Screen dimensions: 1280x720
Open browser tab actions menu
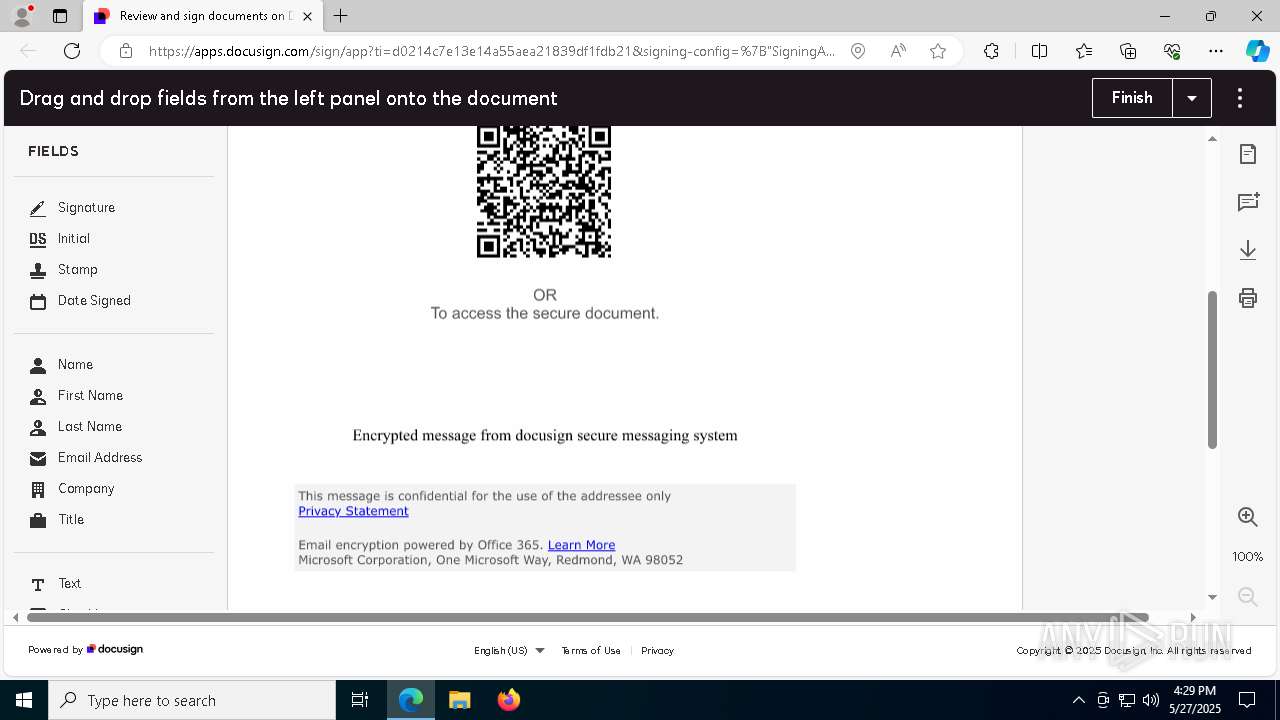coord(60,16)
